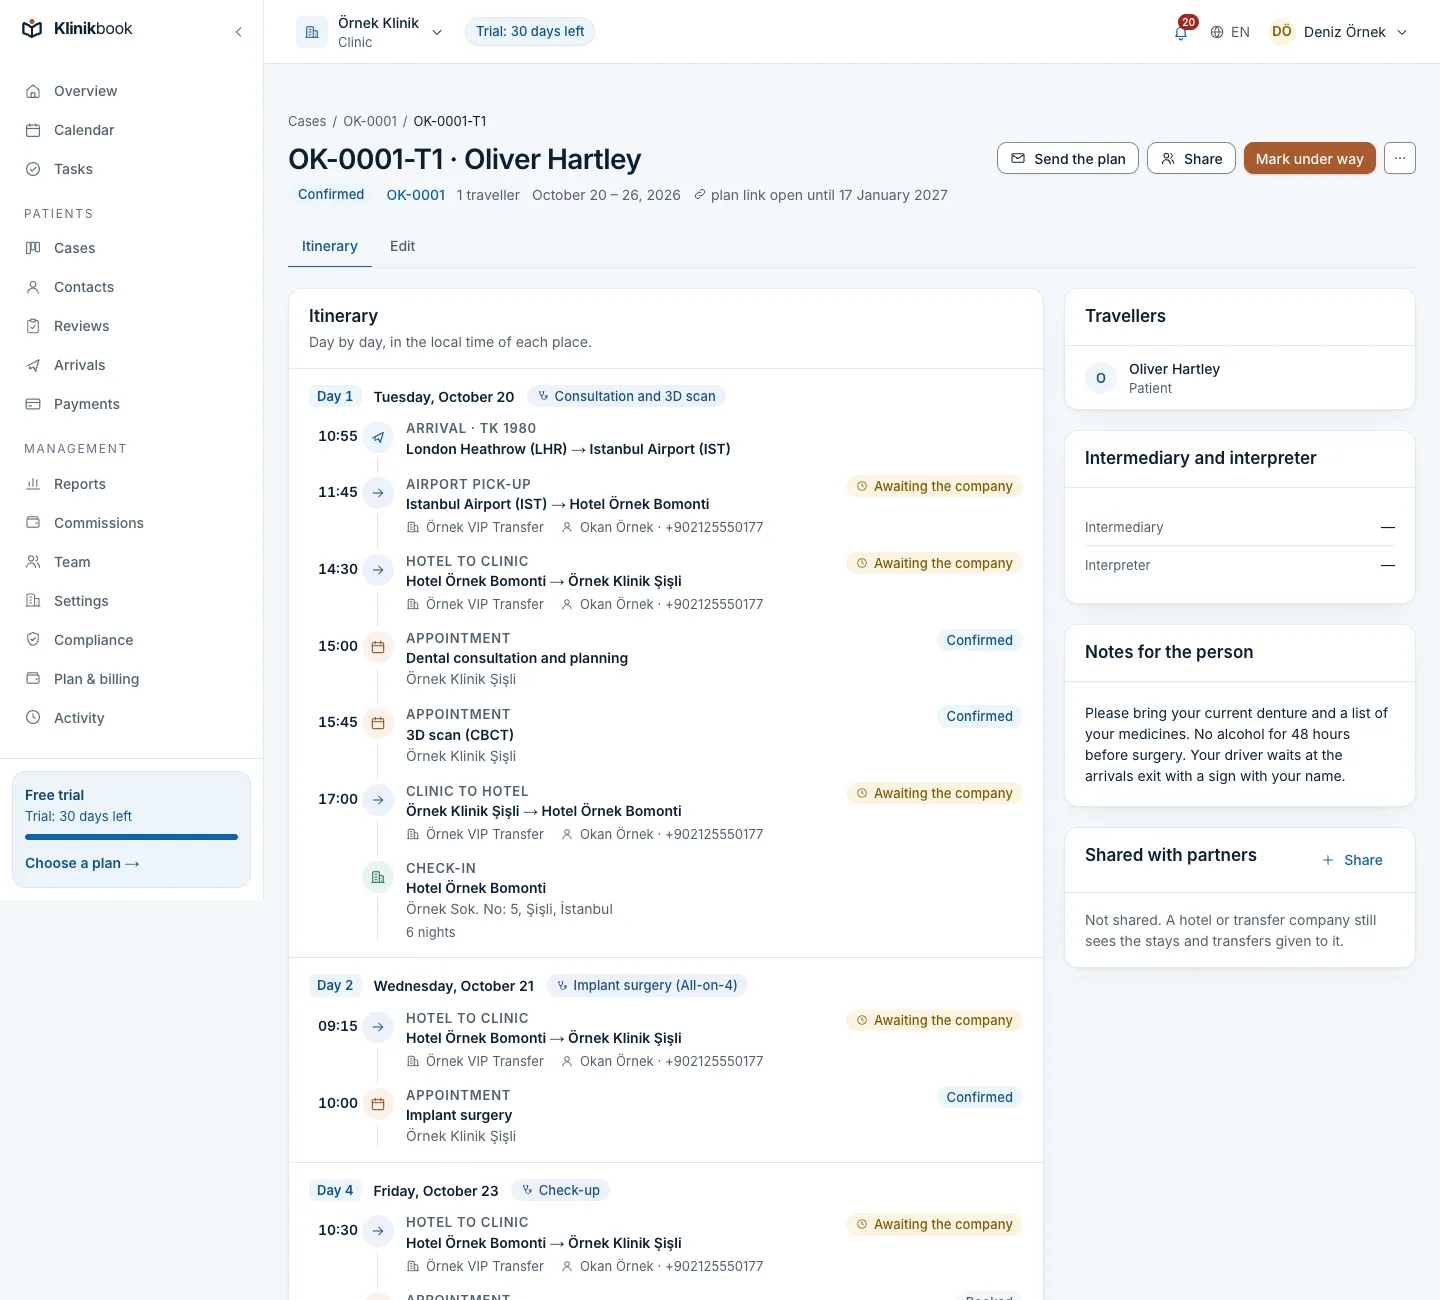The width and height of the screenshot is (1440, 1300).
Task: Open the notifications bell
Action: pos(1181,32)
